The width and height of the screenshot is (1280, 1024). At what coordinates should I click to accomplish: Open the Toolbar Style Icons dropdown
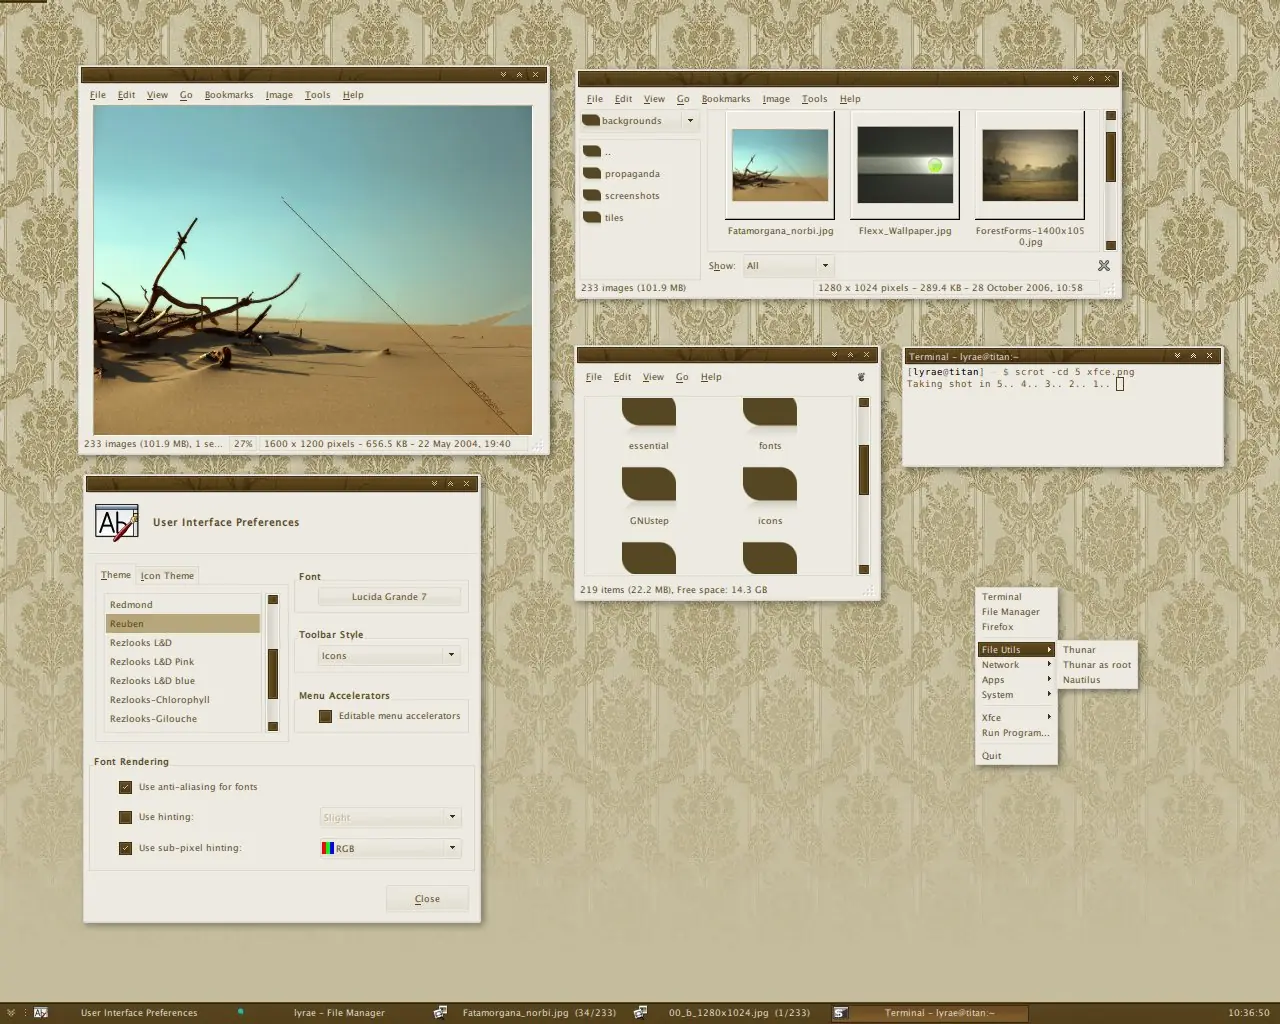(x=389, y=656)
